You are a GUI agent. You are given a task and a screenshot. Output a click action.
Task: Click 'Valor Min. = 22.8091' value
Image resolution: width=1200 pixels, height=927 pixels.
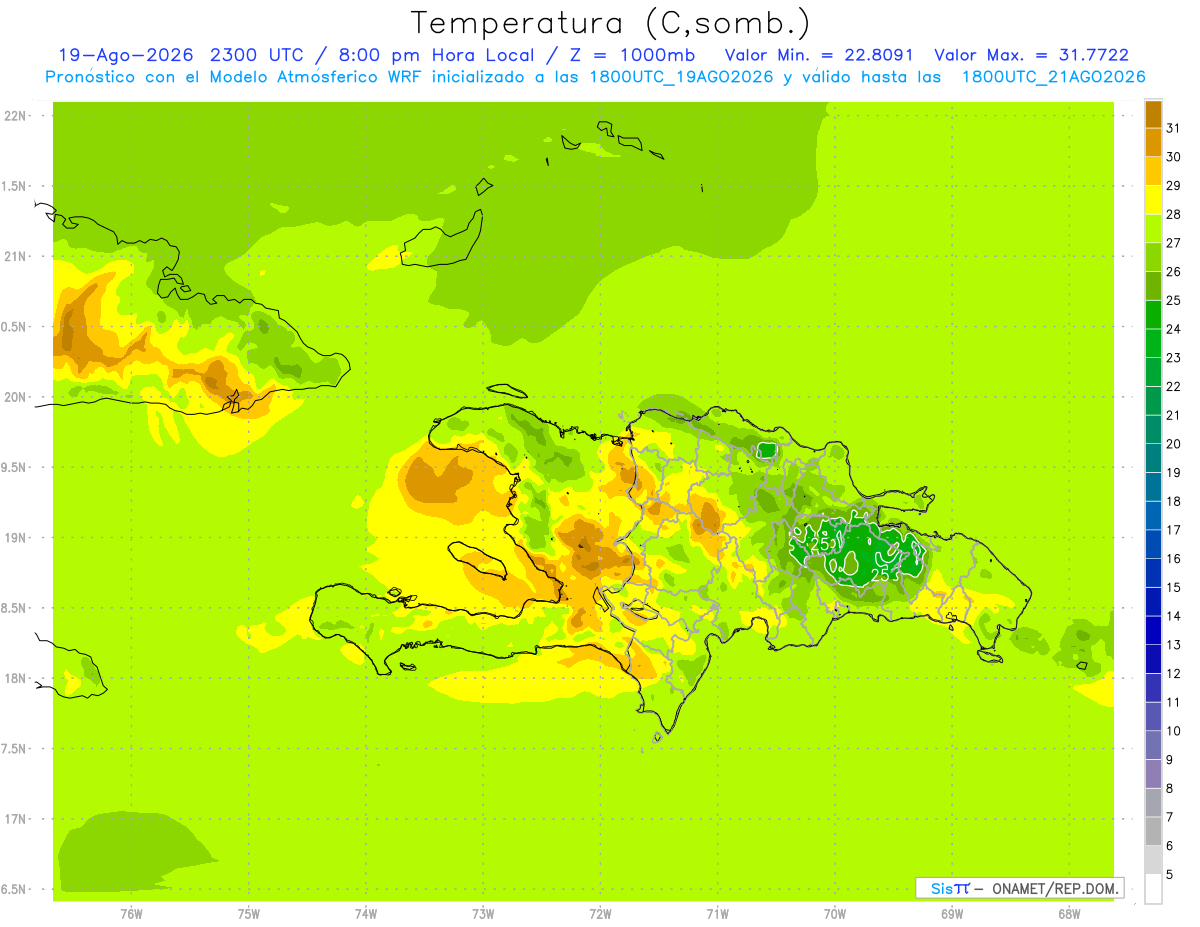tap(818, 55)
